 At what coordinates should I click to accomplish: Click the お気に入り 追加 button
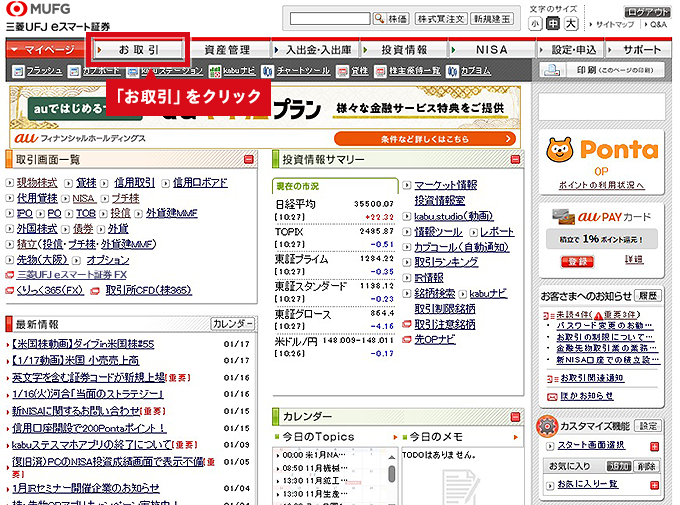tap(619, 466)
